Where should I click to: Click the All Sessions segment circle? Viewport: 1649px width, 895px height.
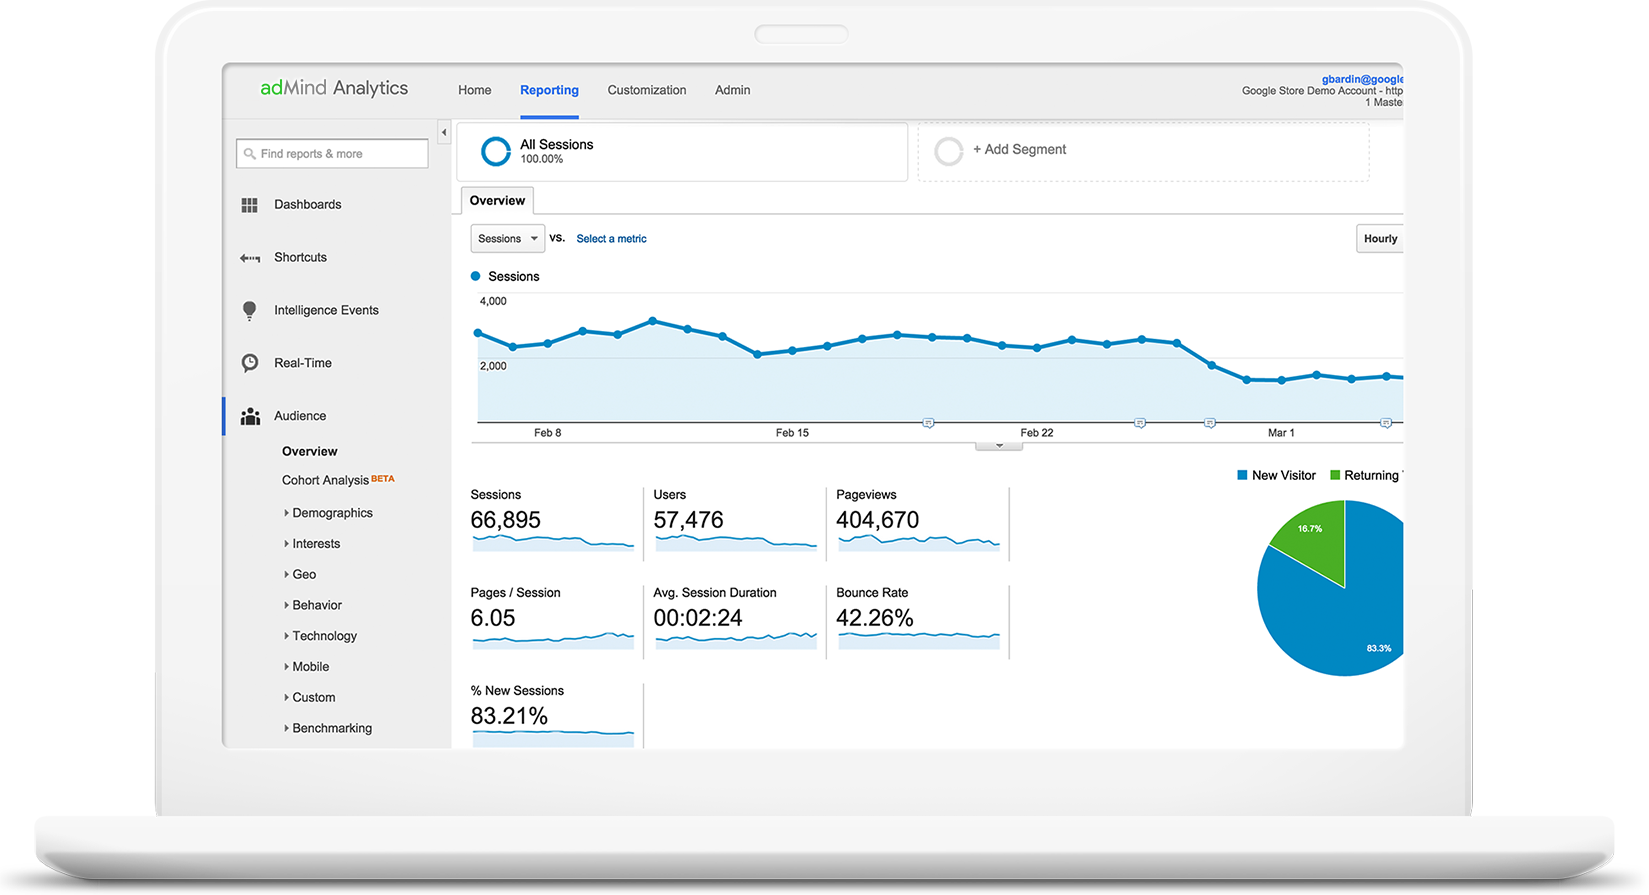click(x=495, y=151)
